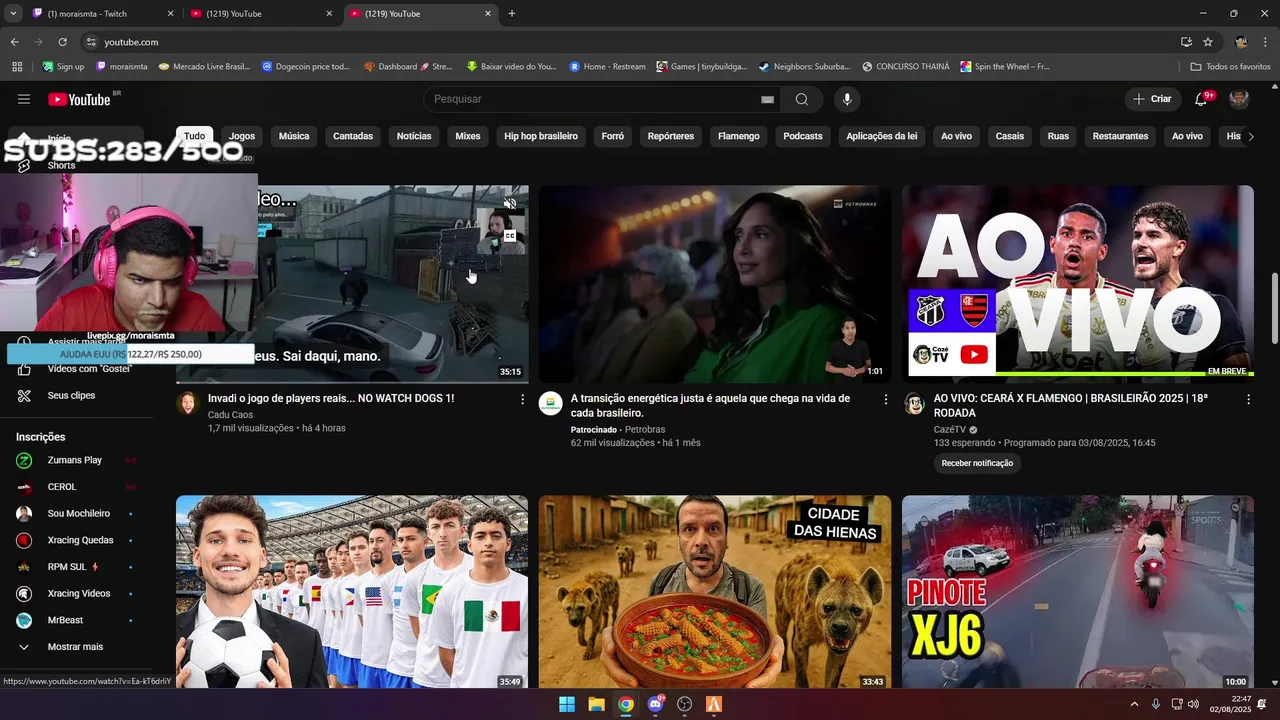Go back in browser history
1280x720 pixels.
14,42
